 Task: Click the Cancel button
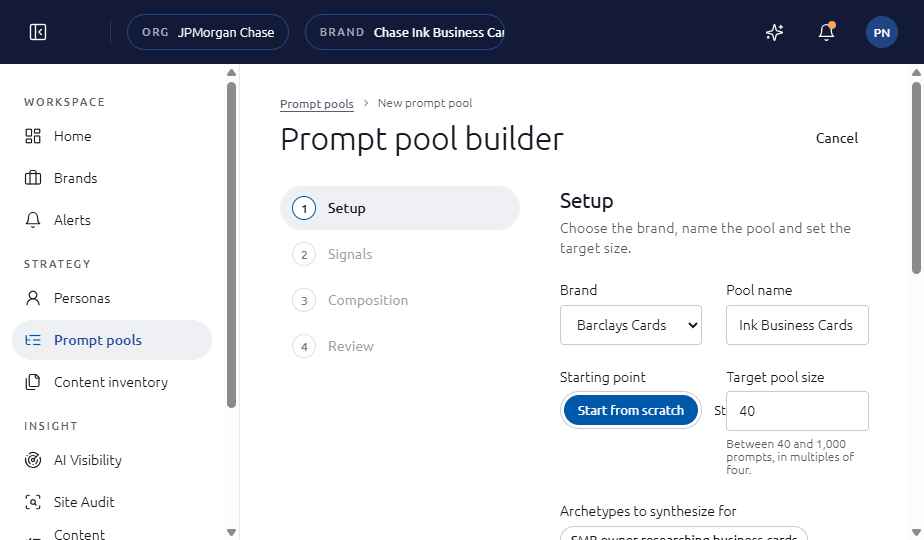836,138
